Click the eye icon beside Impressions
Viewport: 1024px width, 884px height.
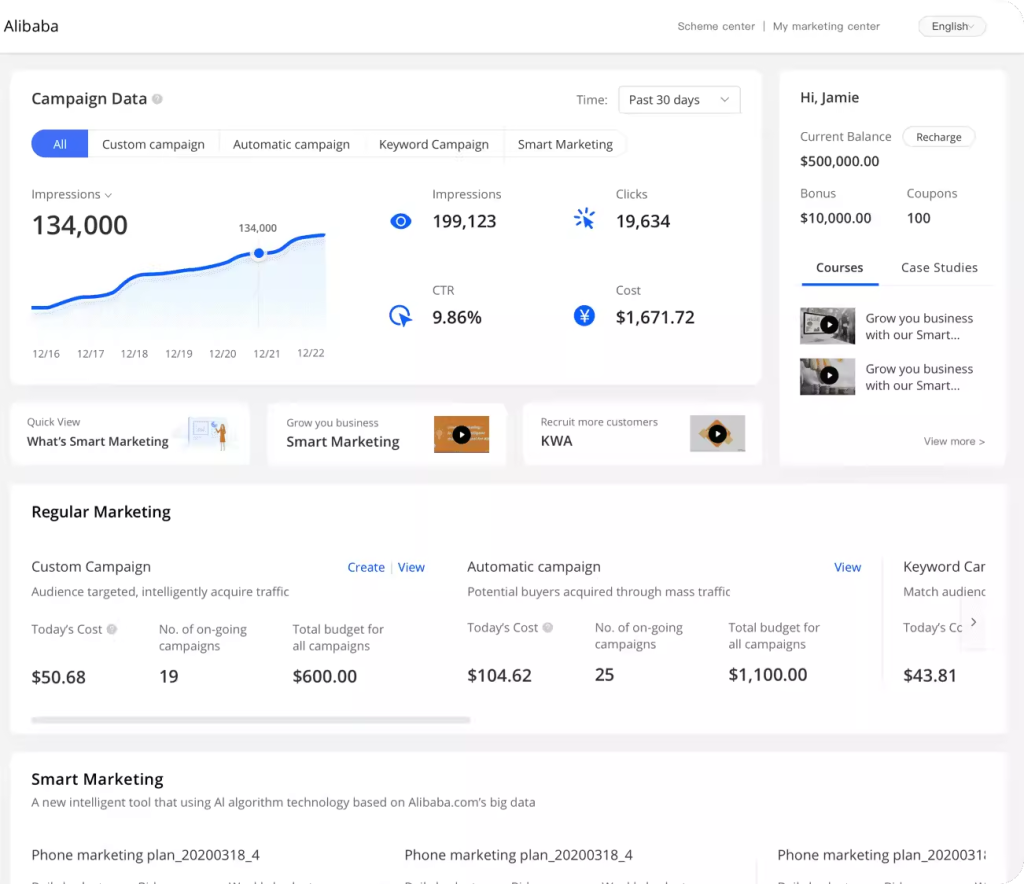pos(401,221)
